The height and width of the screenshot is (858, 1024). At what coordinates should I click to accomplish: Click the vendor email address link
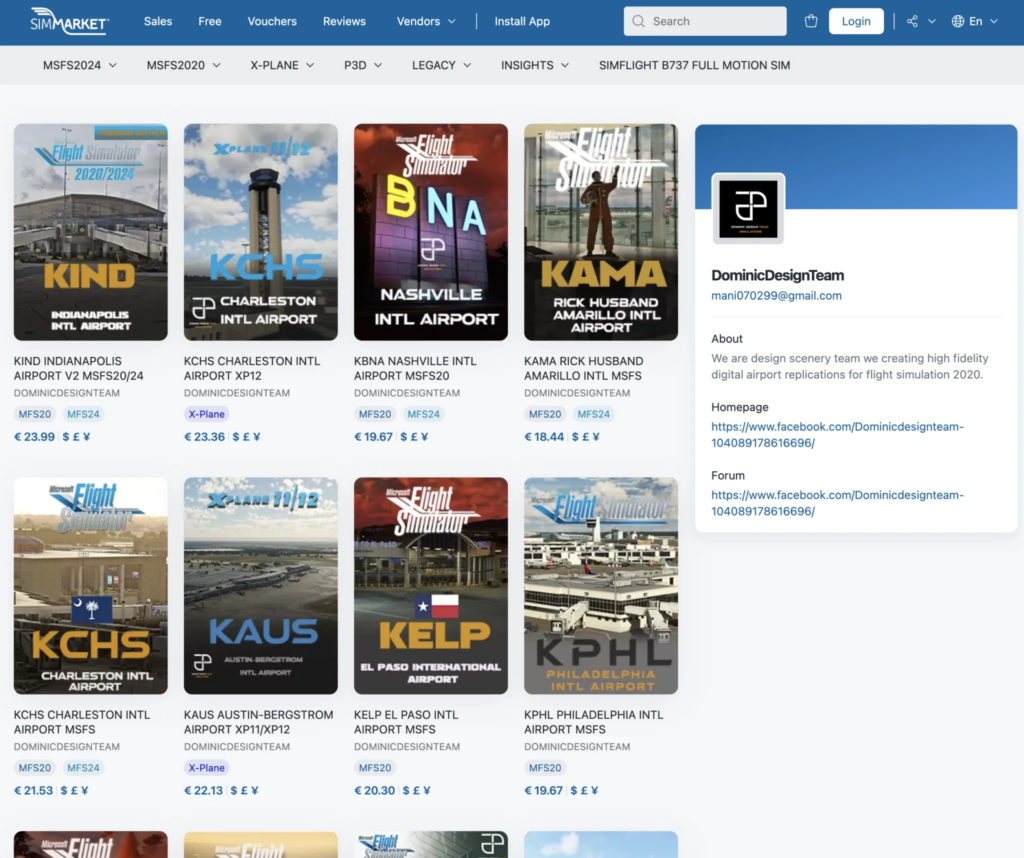click(x=776, y=296)
